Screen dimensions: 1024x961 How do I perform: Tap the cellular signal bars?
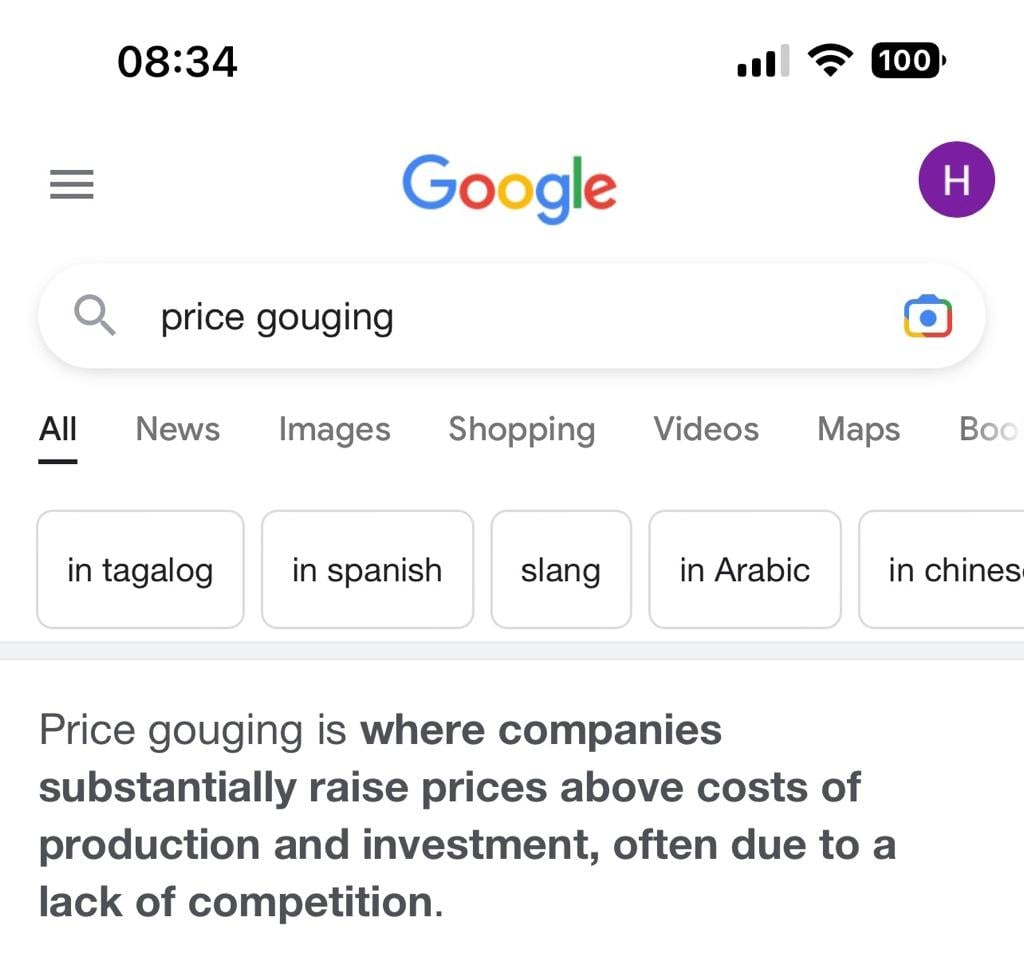click(762, 62)
